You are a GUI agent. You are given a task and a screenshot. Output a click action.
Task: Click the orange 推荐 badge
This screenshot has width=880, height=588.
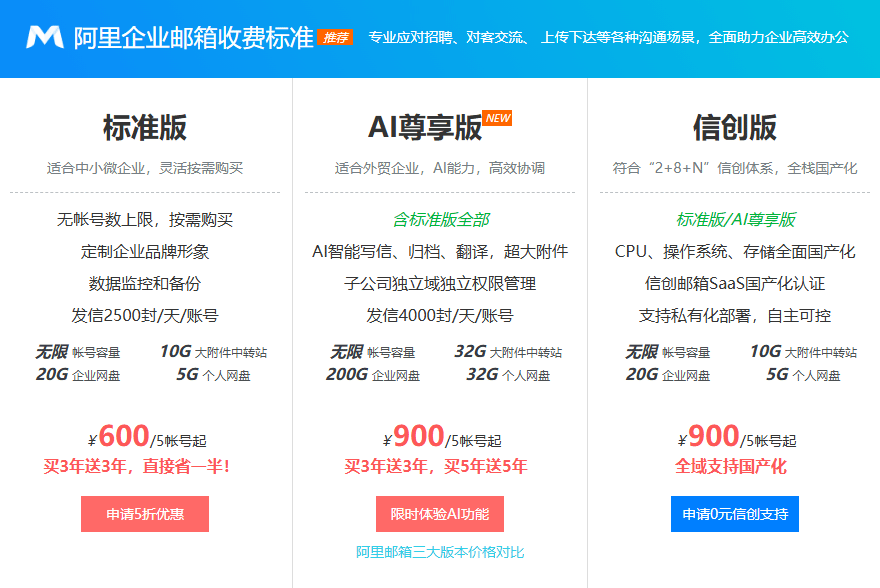tap(335, 38)
